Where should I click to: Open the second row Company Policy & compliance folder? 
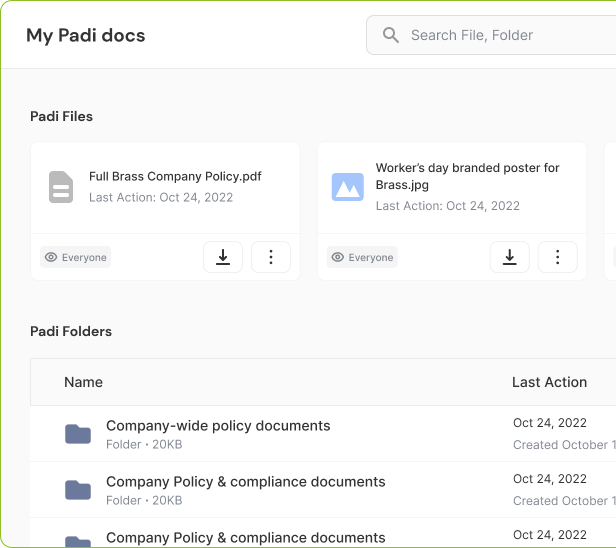point(245,482)
